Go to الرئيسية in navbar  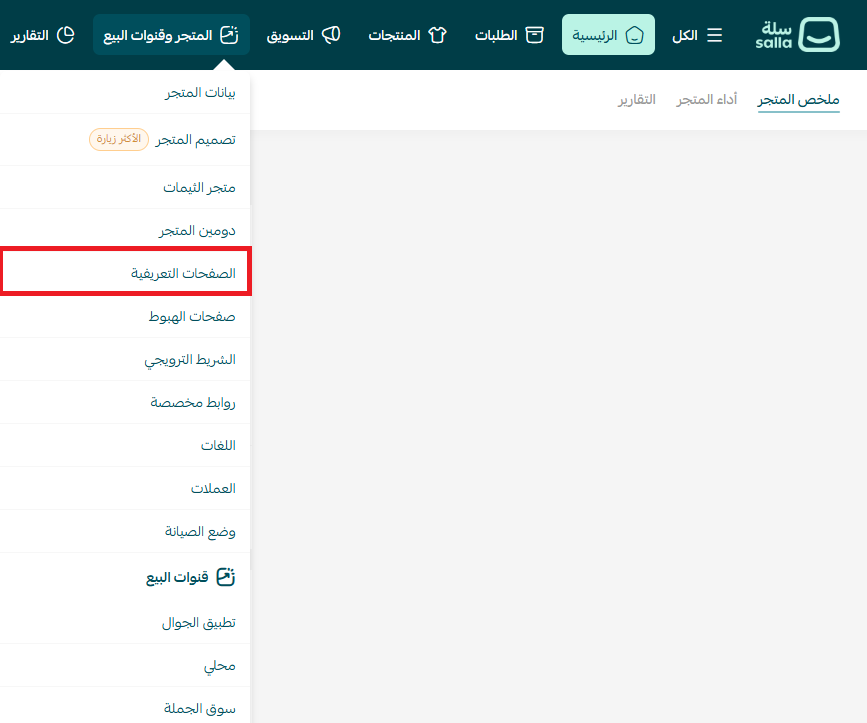coord(608,35)
